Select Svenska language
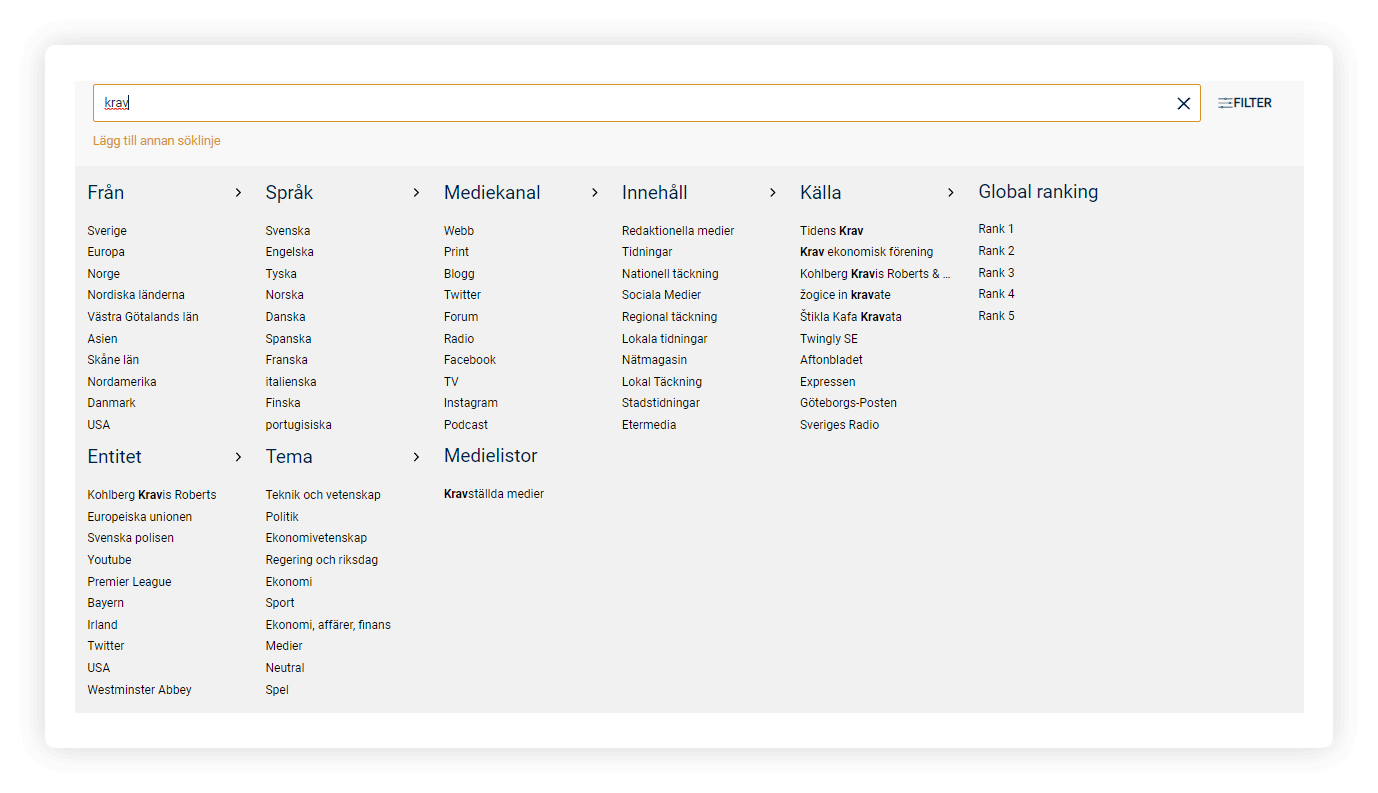 pyautogui.click(x=288, y=231)
